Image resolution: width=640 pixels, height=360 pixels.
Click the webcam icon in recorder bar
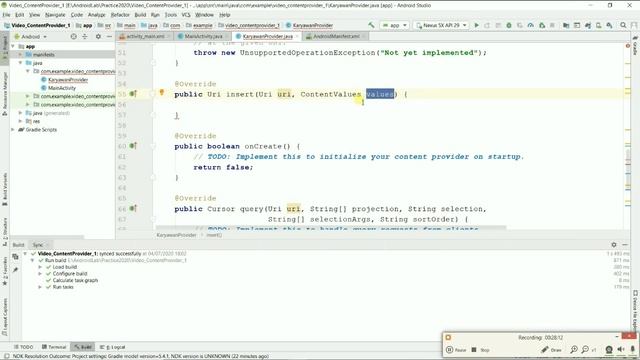609,350
